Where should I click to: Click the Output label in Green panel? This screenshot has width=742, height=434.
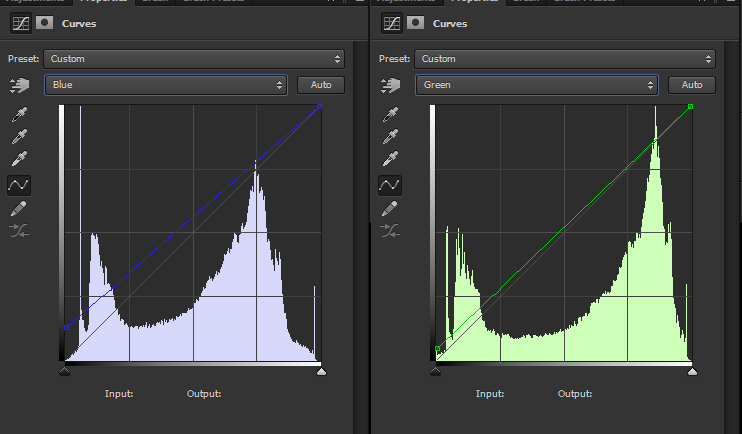575,394
